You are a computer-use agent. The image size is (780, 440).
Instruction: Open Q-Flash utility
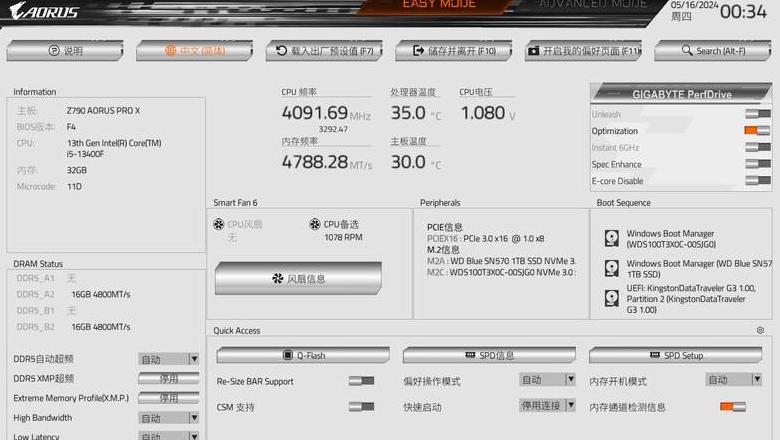(x=303, y=355)
